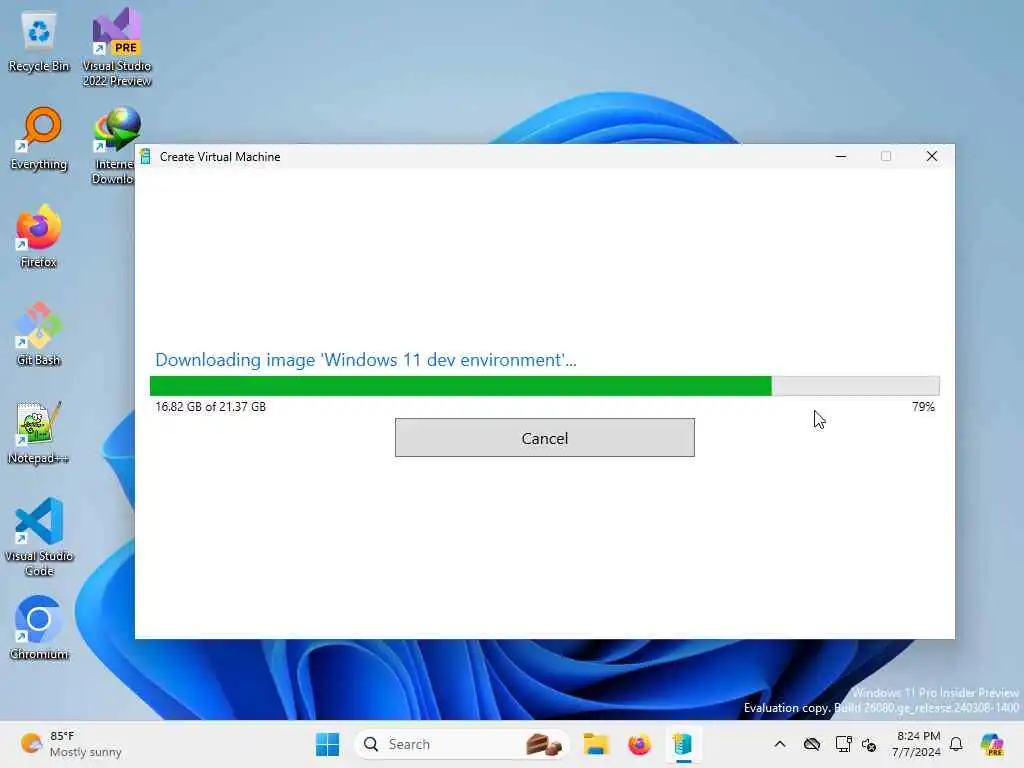
Task: Launch Visual Studio 2022 Preview shortcut
Action: pos(117,47)
